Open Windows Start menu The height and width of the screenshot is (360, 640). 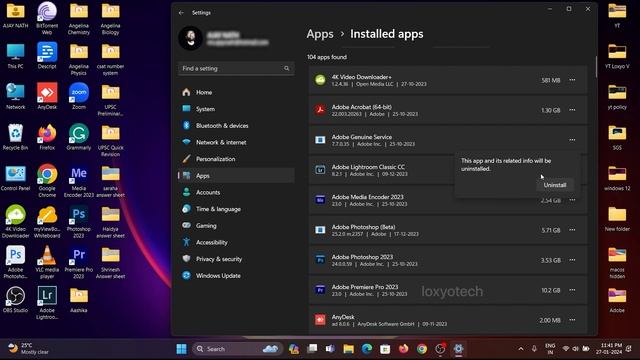(x=182, y=349)
